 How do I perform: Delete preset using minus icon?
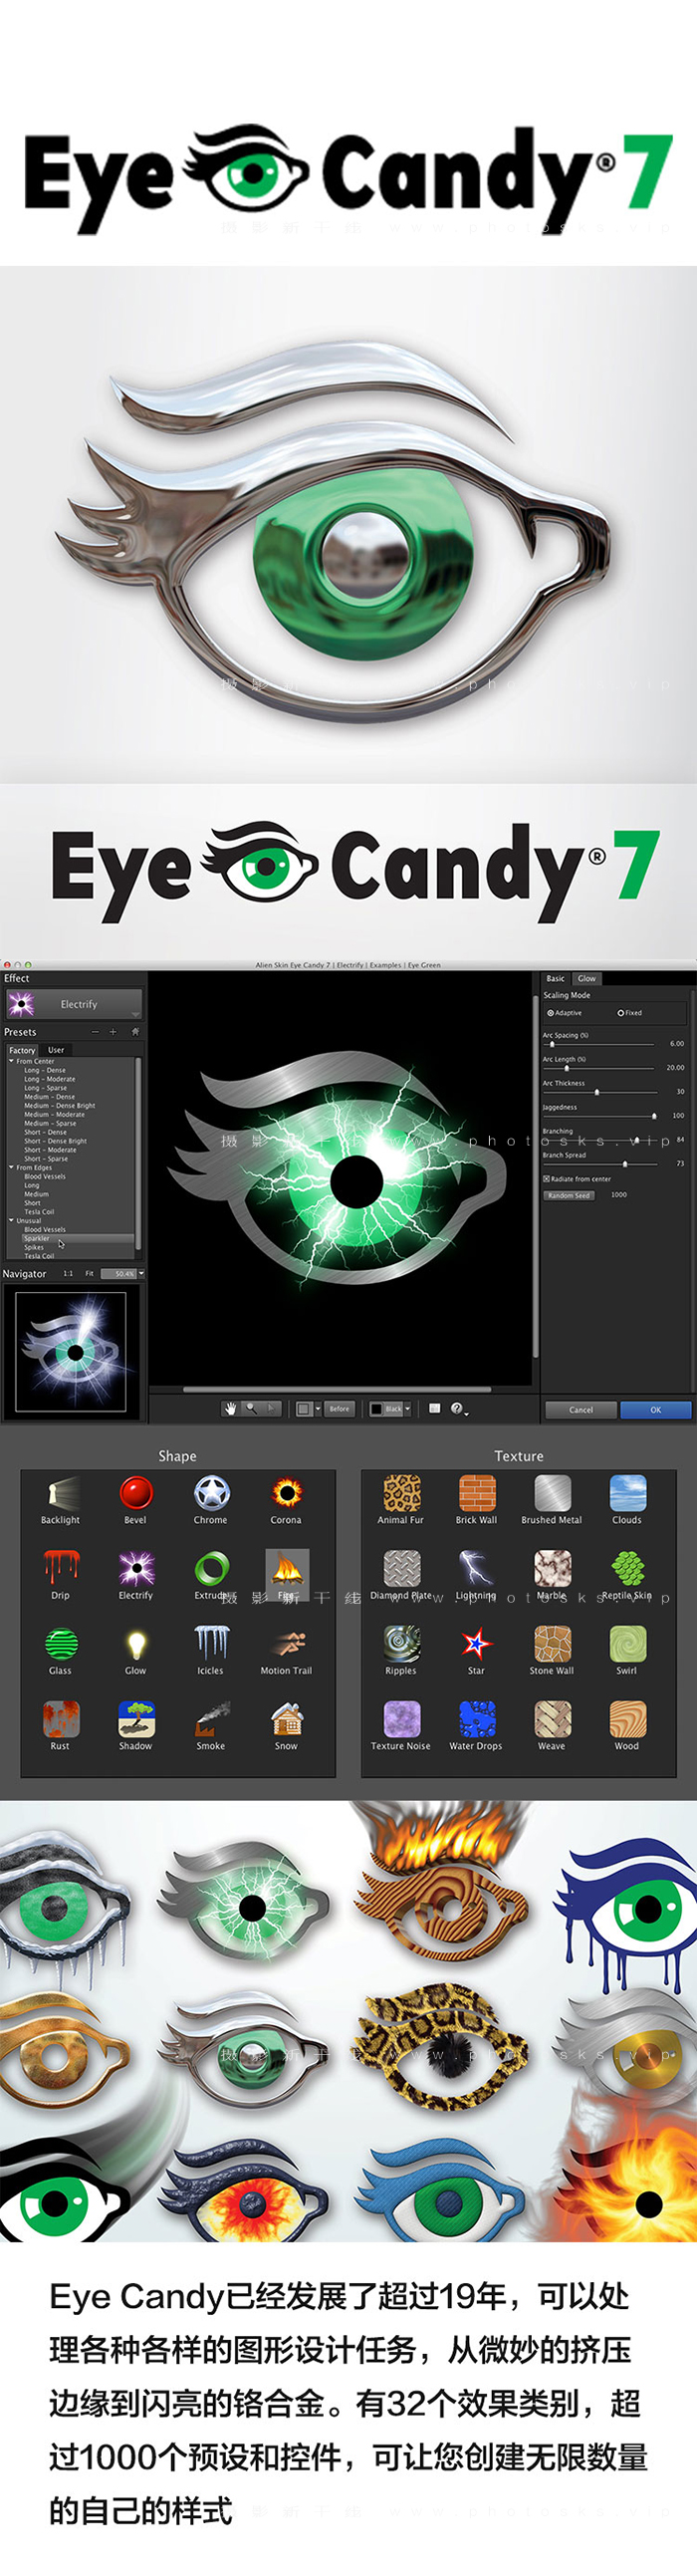point(96,1031)
